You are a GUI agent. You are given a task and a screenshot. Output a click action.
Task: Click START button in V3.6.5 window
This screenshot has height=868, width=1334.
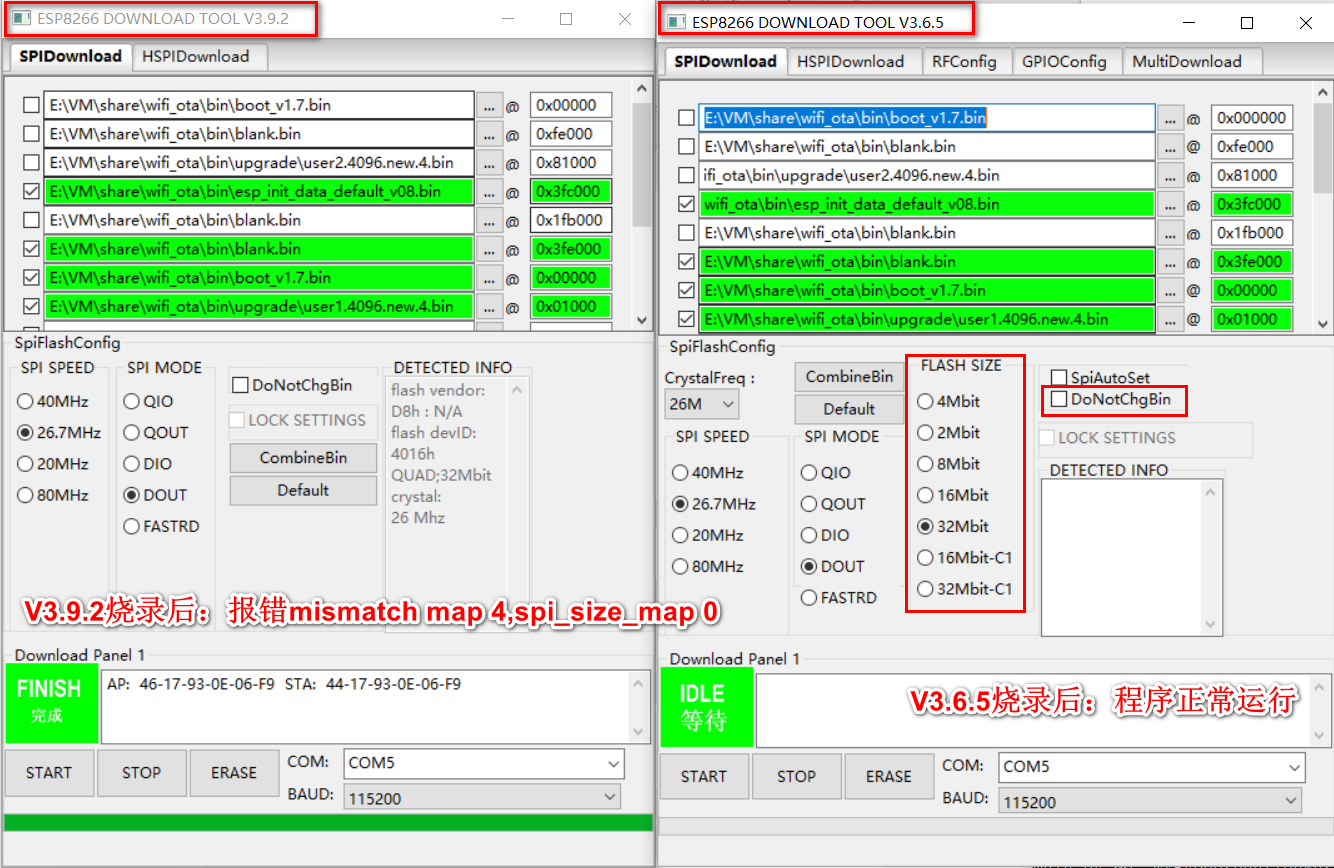point(704,777)
